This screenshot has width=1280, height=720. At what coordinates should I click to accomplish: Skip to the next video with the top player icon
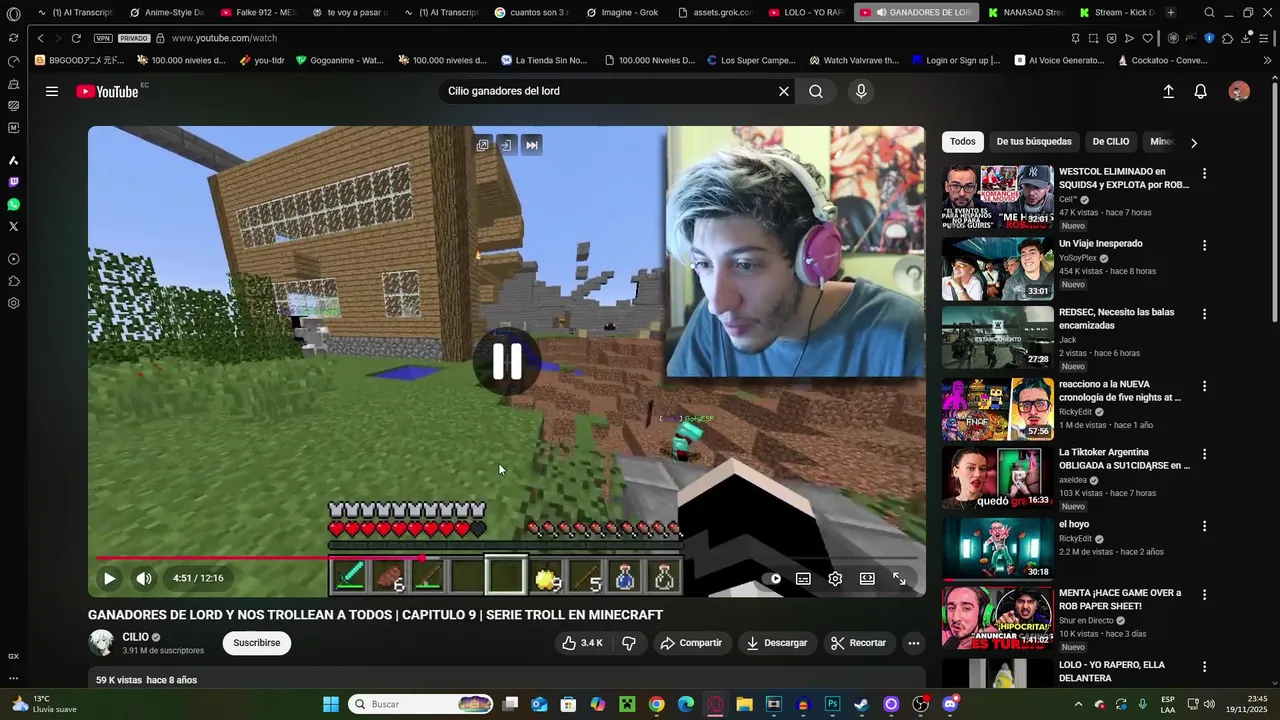532,145
